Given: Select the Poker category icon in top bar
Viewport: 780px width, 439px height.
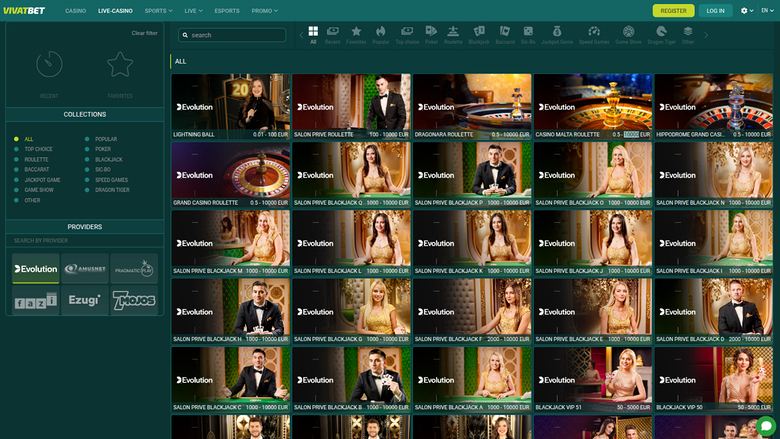Looking at the screenshot, I should pyautogui.click(x=431, y=35).
